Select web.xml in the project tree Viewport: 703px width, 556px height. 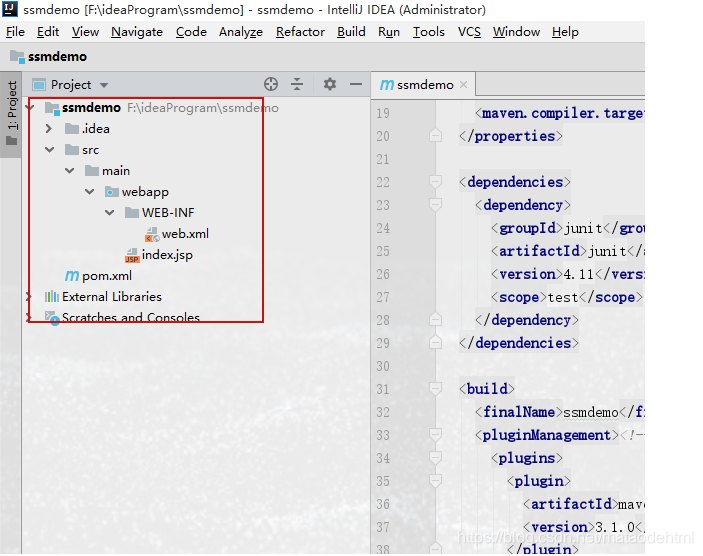point(185,234)
